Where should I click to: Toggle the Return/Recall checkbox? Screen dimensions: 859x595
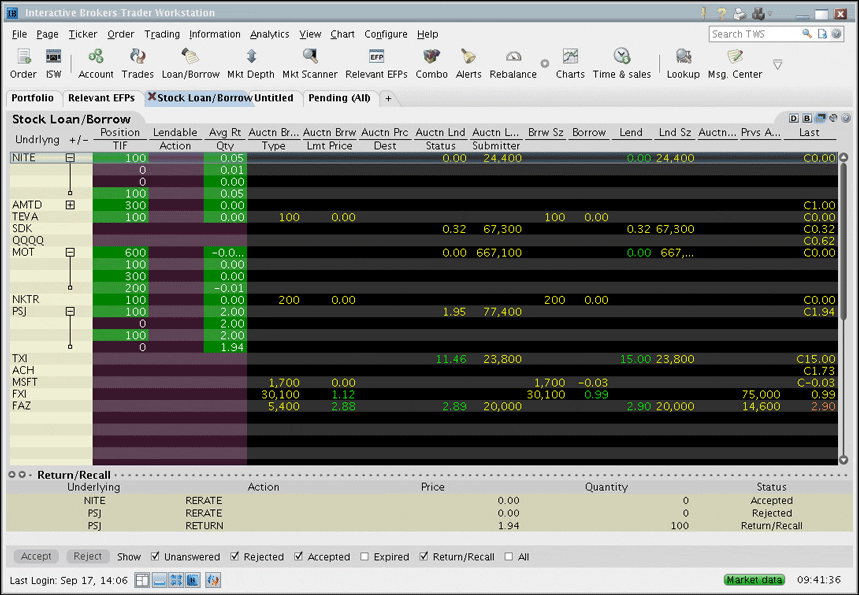tap(423, 556)
